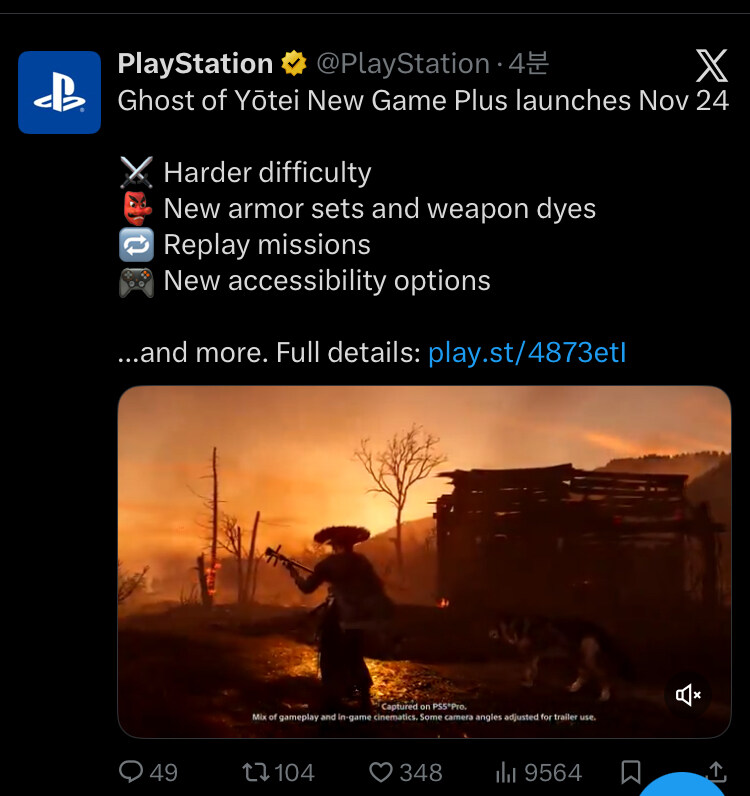The height and width of the screenshot is (796, 750).
Task: Tap the share upload icon
Action: (716, 772)
